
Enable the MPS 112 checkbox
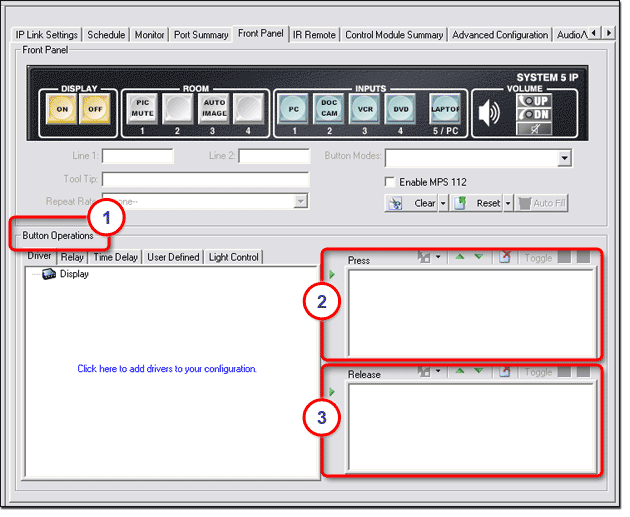pyautogui.click(x=391, y=182)
